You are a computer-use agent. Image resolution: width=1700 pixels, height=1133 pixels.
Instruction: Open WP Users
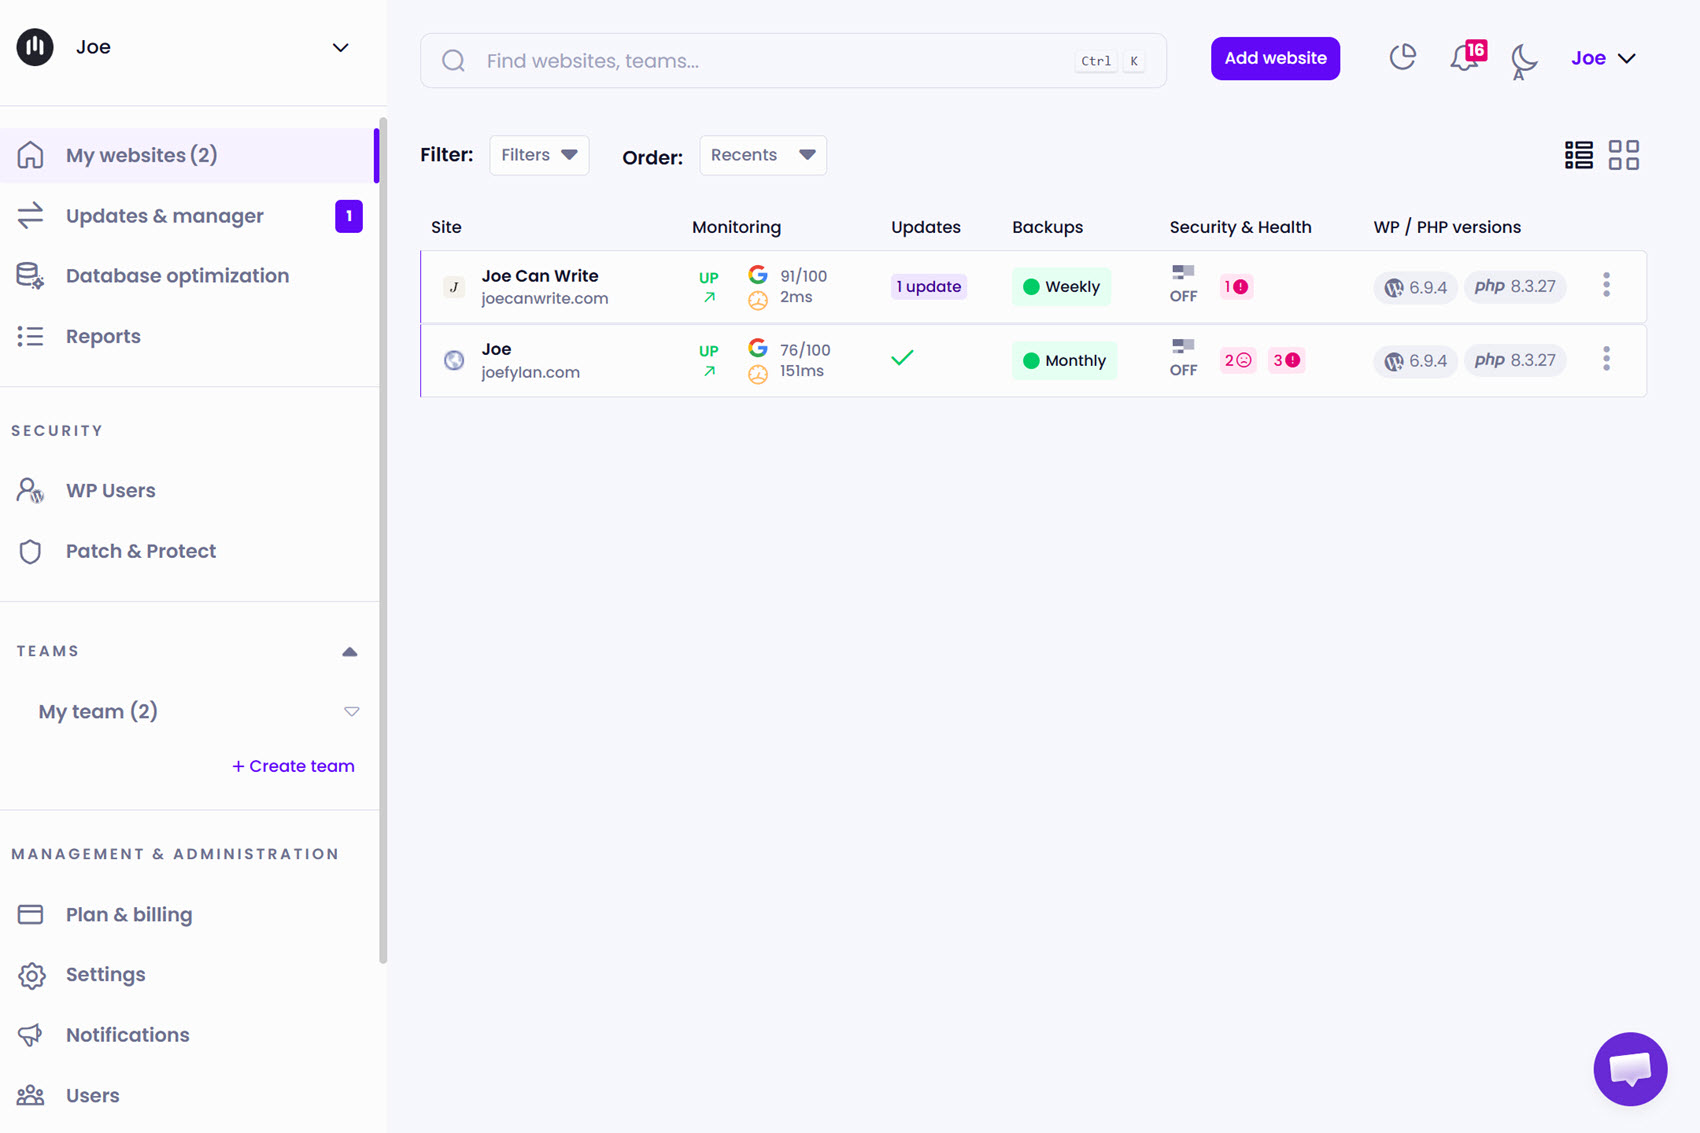coord(110,490)
